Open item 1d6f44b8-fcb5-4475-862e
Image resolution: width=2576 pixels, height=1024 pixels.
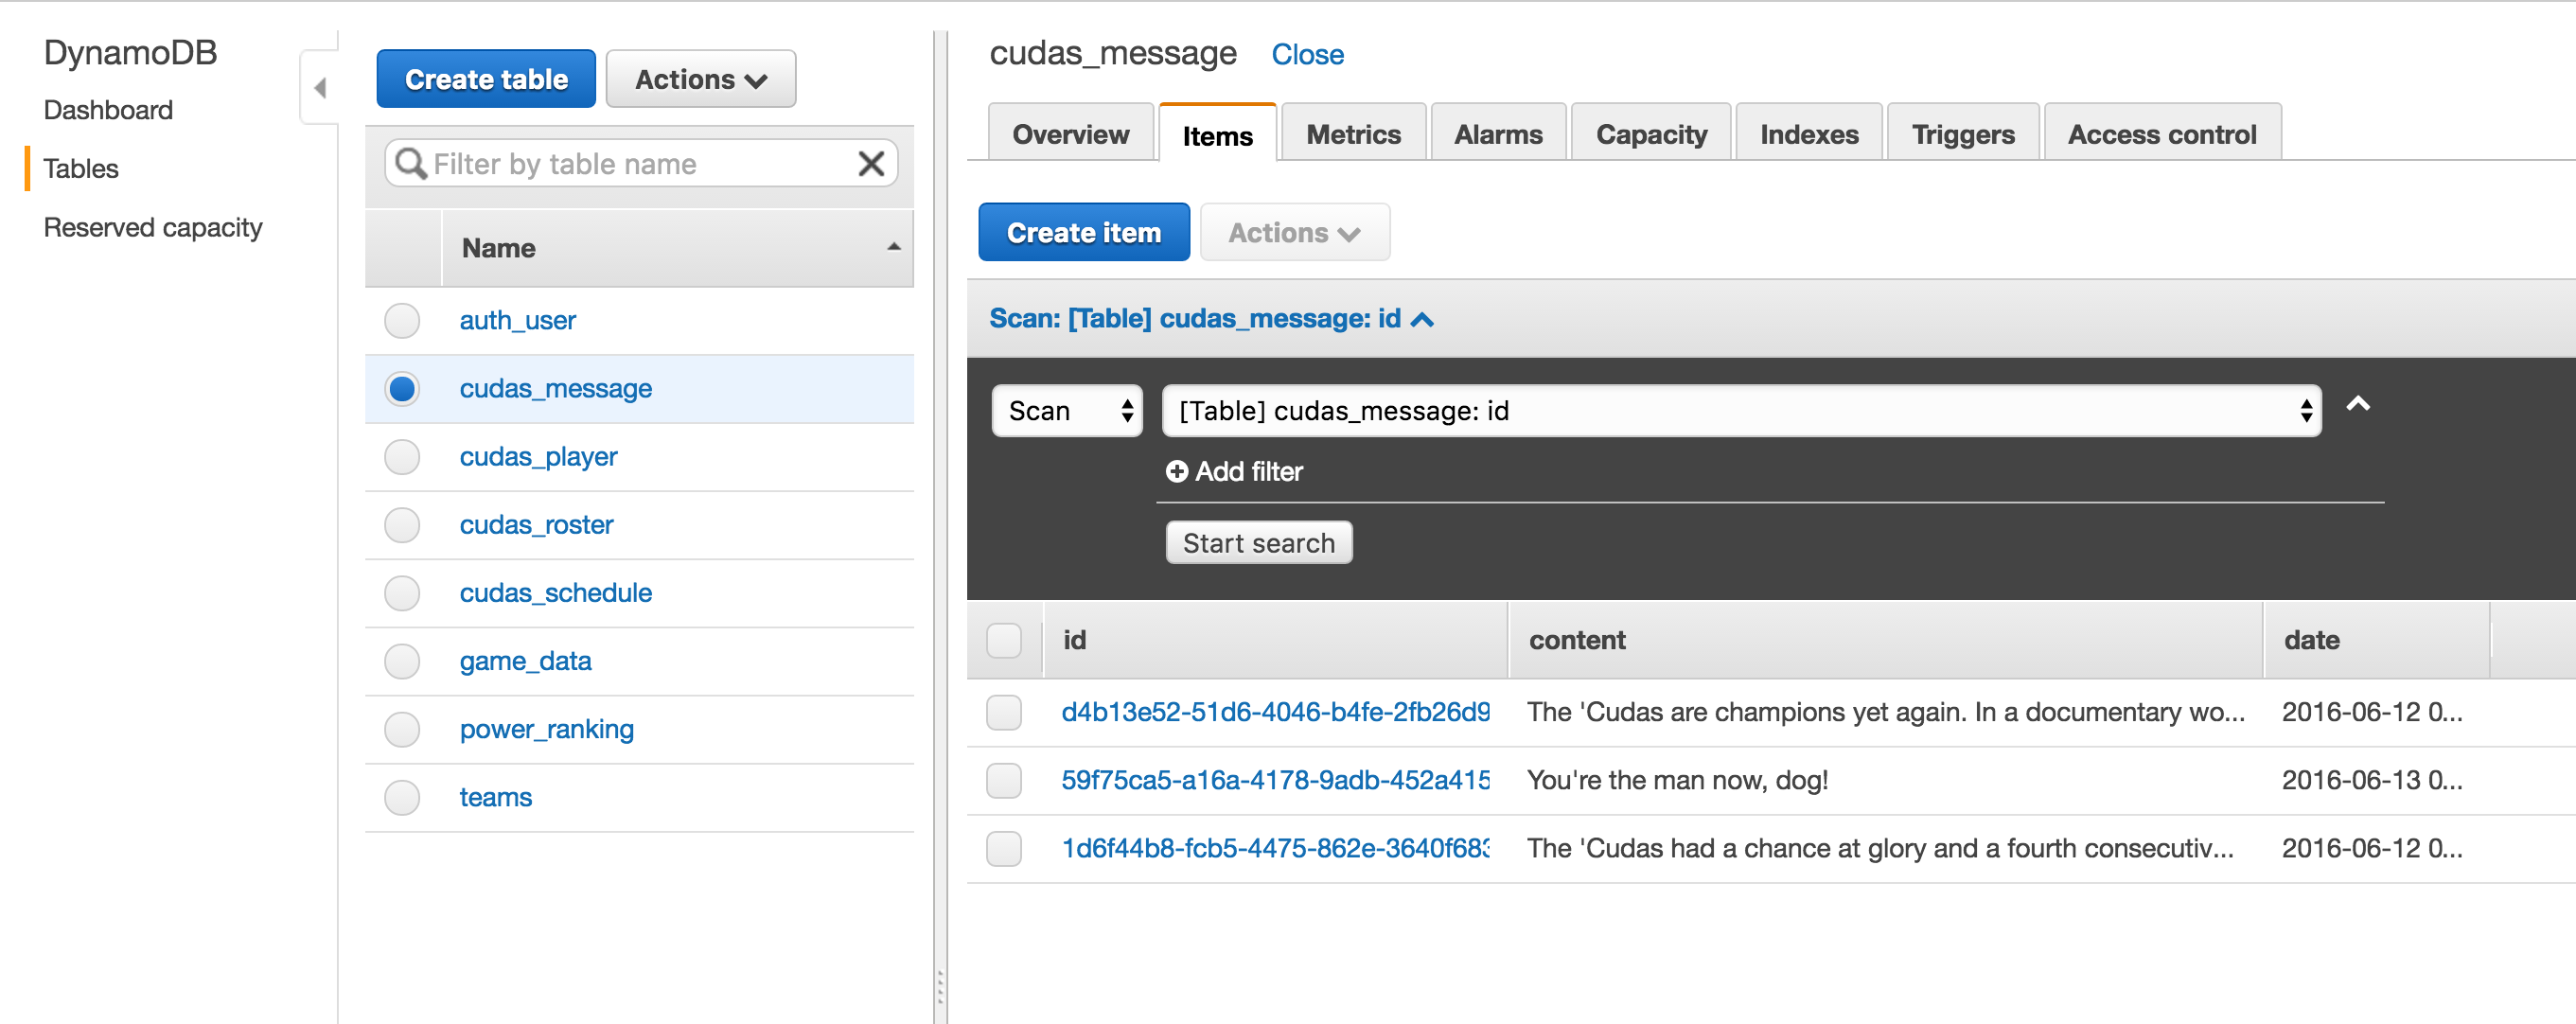[x=1275, y=848]
